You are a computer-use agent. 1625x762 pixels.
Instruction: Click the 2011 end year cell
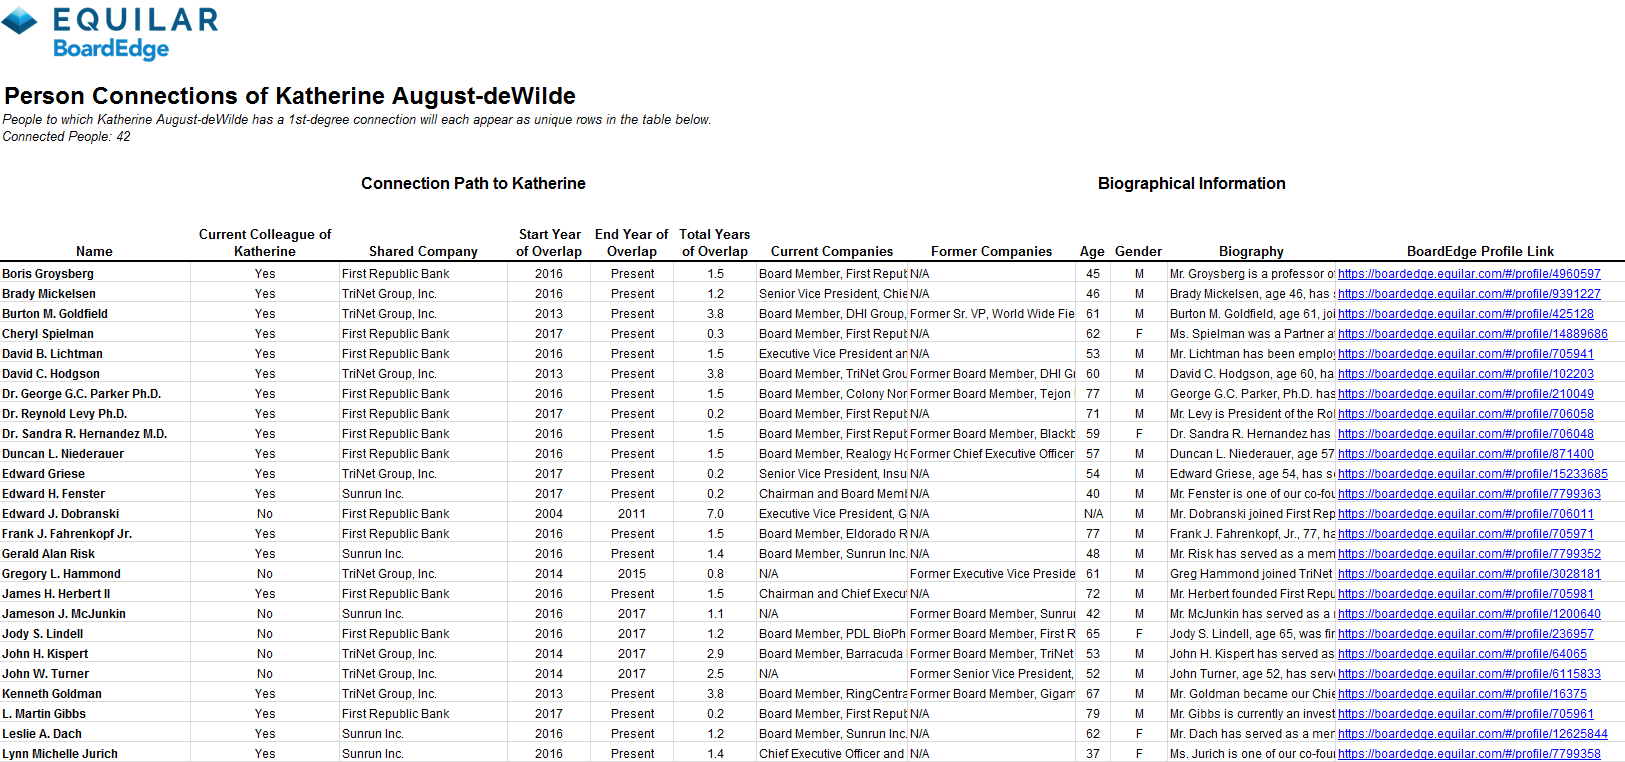click(x=632, y=514)
